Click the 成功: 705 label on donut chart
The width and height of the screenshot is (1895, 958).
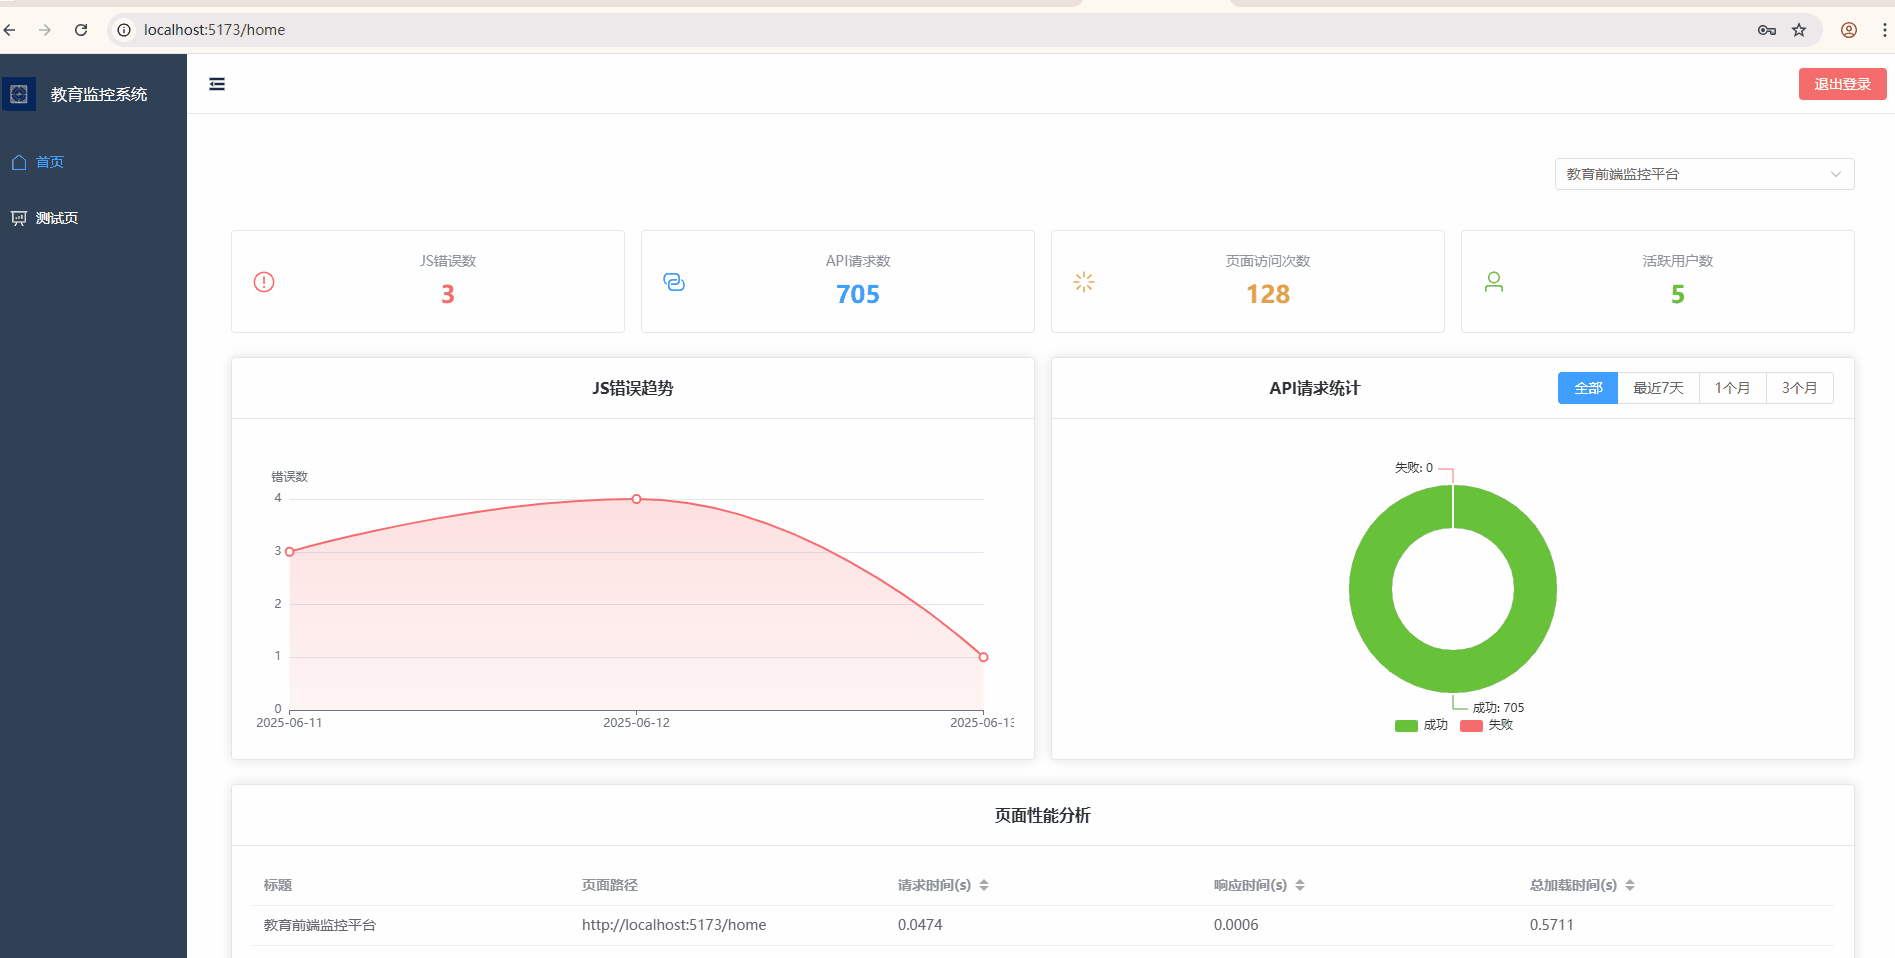pos(1498,707)
